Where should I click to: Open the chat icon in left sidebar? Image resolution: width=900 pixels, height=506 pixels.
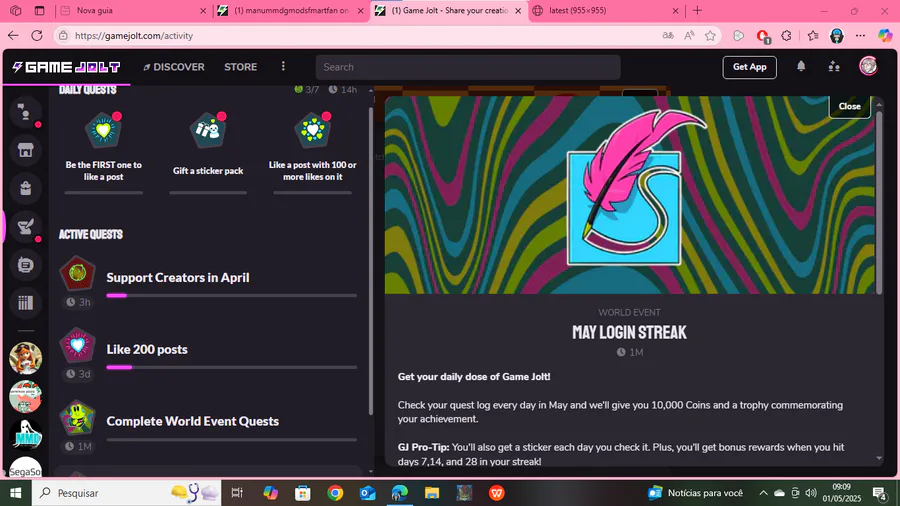(25, 112)
